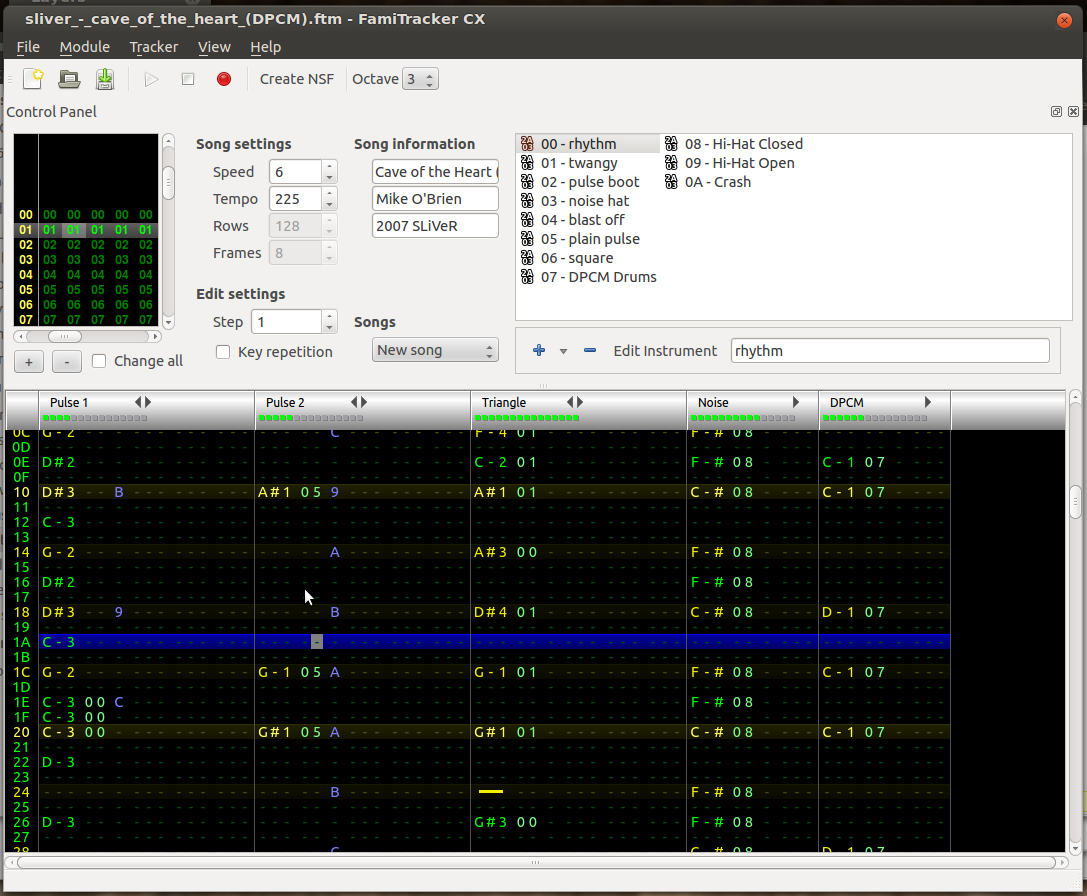
Task: Open an existing module file
Action: click(68, 78)
